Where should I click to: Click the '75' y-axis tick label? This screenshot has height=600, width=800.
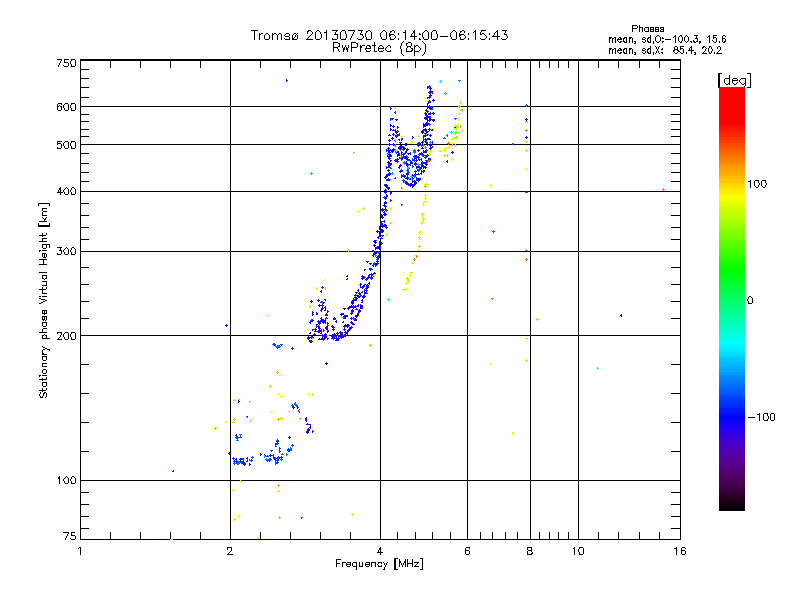tap(70, 536)
